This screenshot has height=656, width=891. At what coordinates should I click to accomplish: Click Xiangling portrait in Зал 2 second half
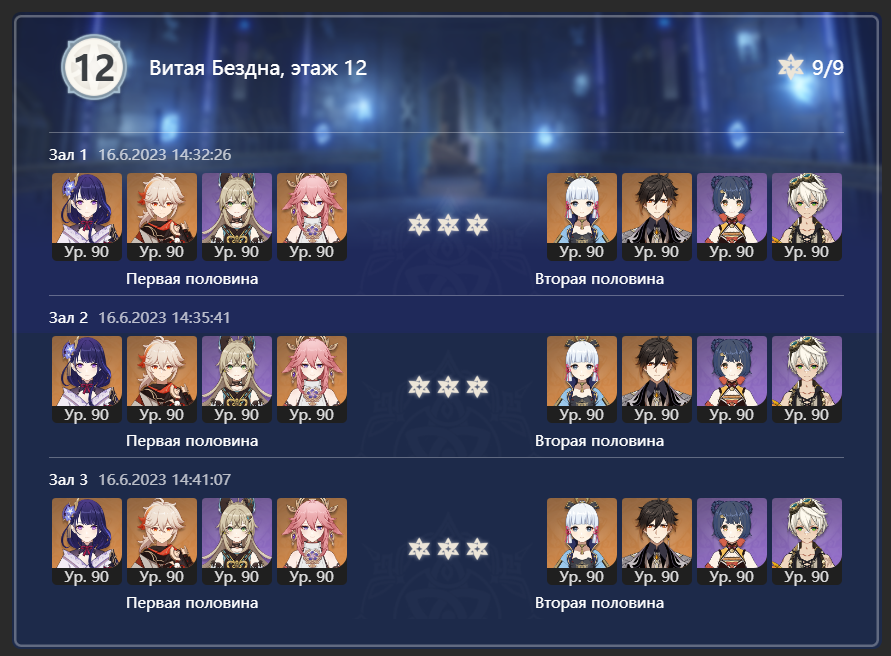(732, 380)
